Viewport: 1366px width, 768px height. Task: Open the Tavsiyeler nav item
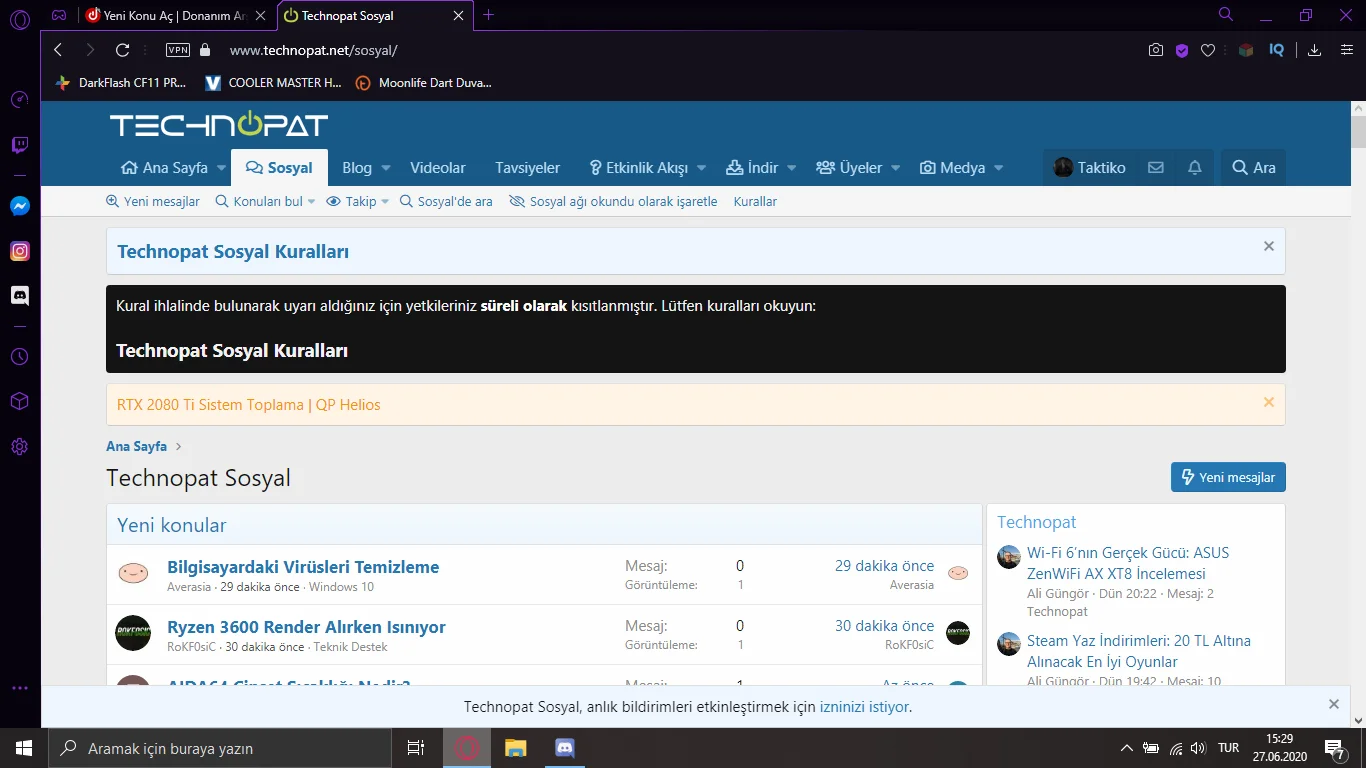coord(528,168)
